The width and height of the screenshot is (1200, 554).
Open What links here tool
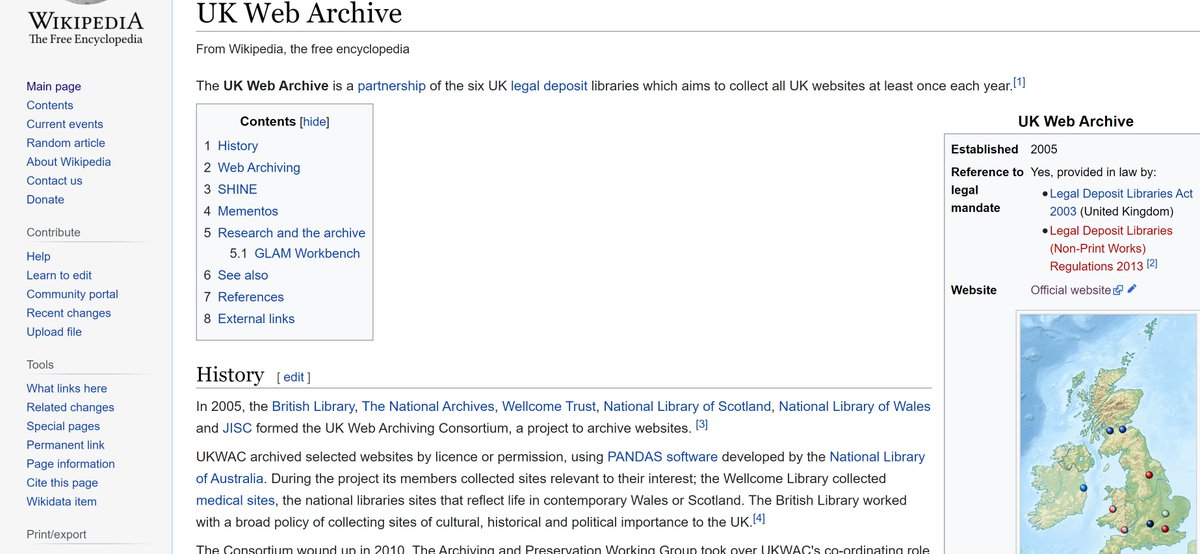[x=67, y=389]
